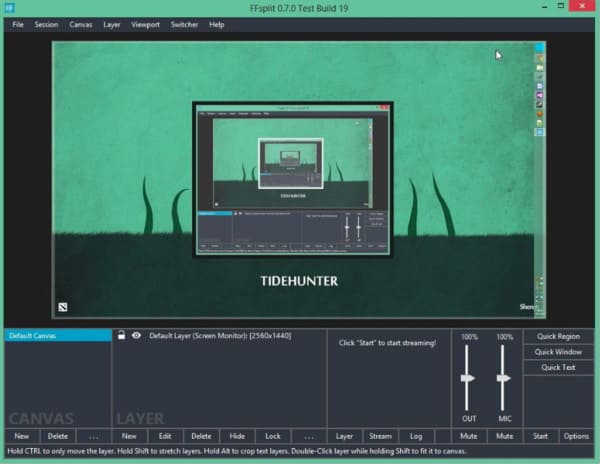Open the Canvas menu

click(81, 24)
